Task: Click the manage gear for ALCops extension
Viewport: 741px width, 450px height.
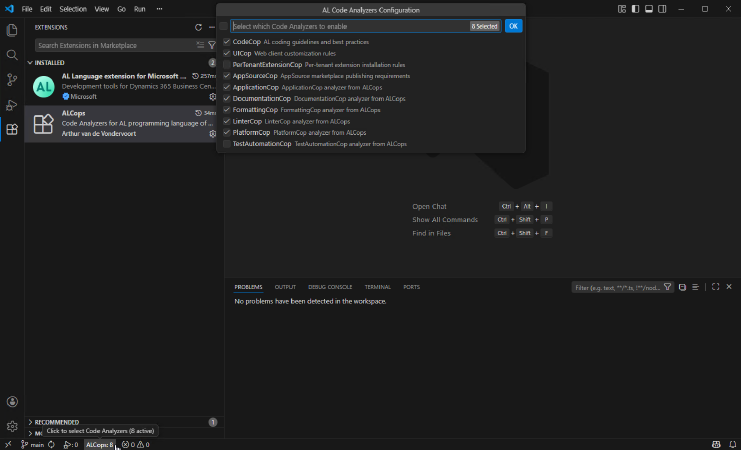Action: (212, 133)
